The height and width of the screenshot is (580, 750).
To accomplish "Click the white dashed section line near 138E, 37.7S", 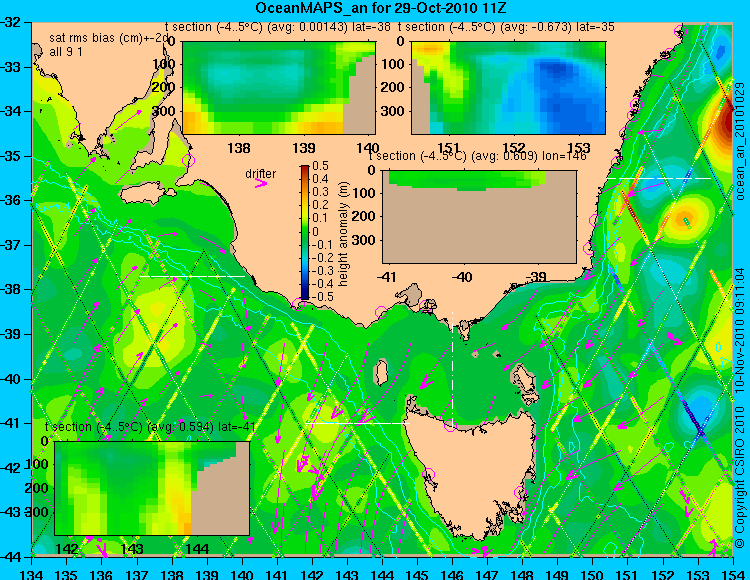I will pos(192,276).
